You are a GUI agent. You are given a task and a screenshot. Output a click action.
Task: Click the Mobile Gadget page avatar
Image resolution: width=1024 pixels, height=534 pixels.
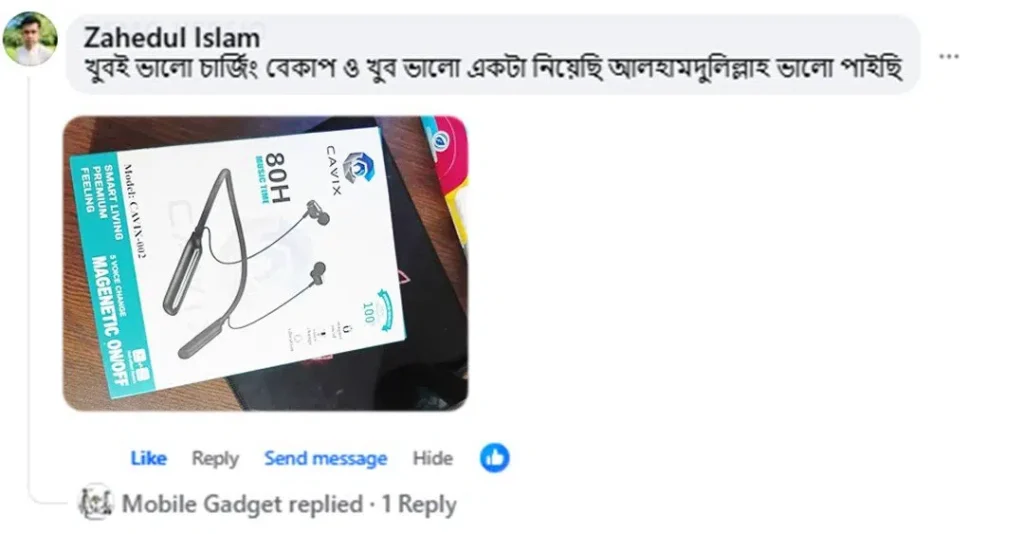pyautogui.click(x=95, y=503)
